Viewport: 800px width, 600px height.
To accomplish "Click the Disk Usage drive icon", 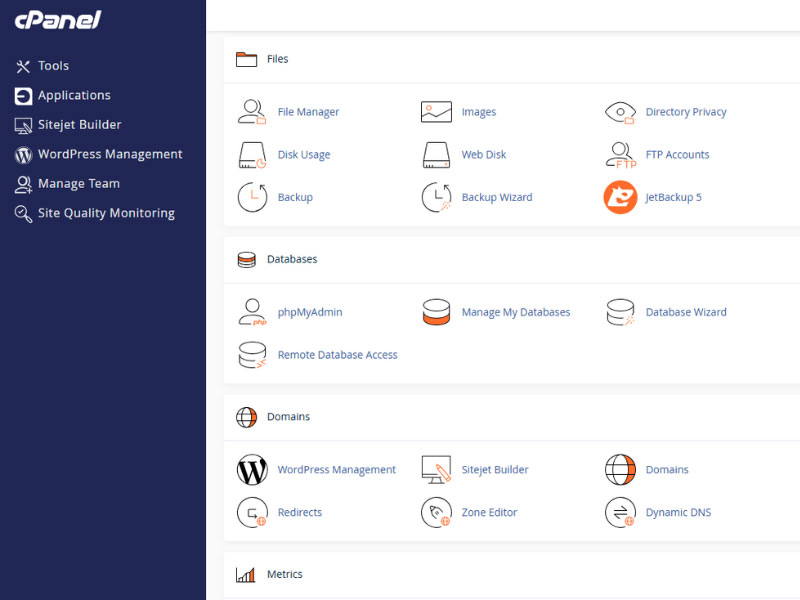I will (x=252, y=155).
